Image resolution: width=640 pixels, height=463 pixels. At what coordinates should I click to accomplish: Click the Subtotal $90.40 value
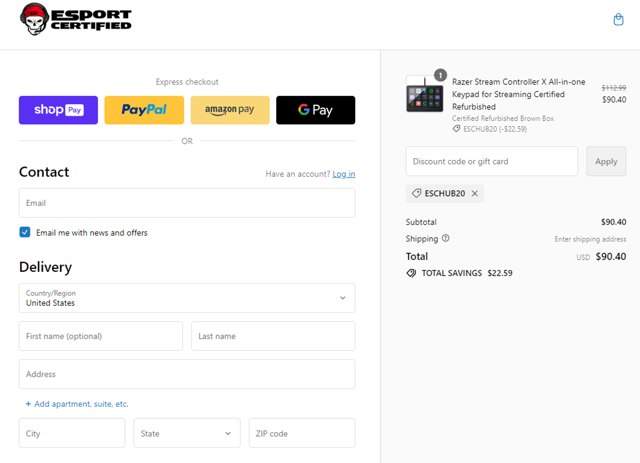(x=613, y=222)
